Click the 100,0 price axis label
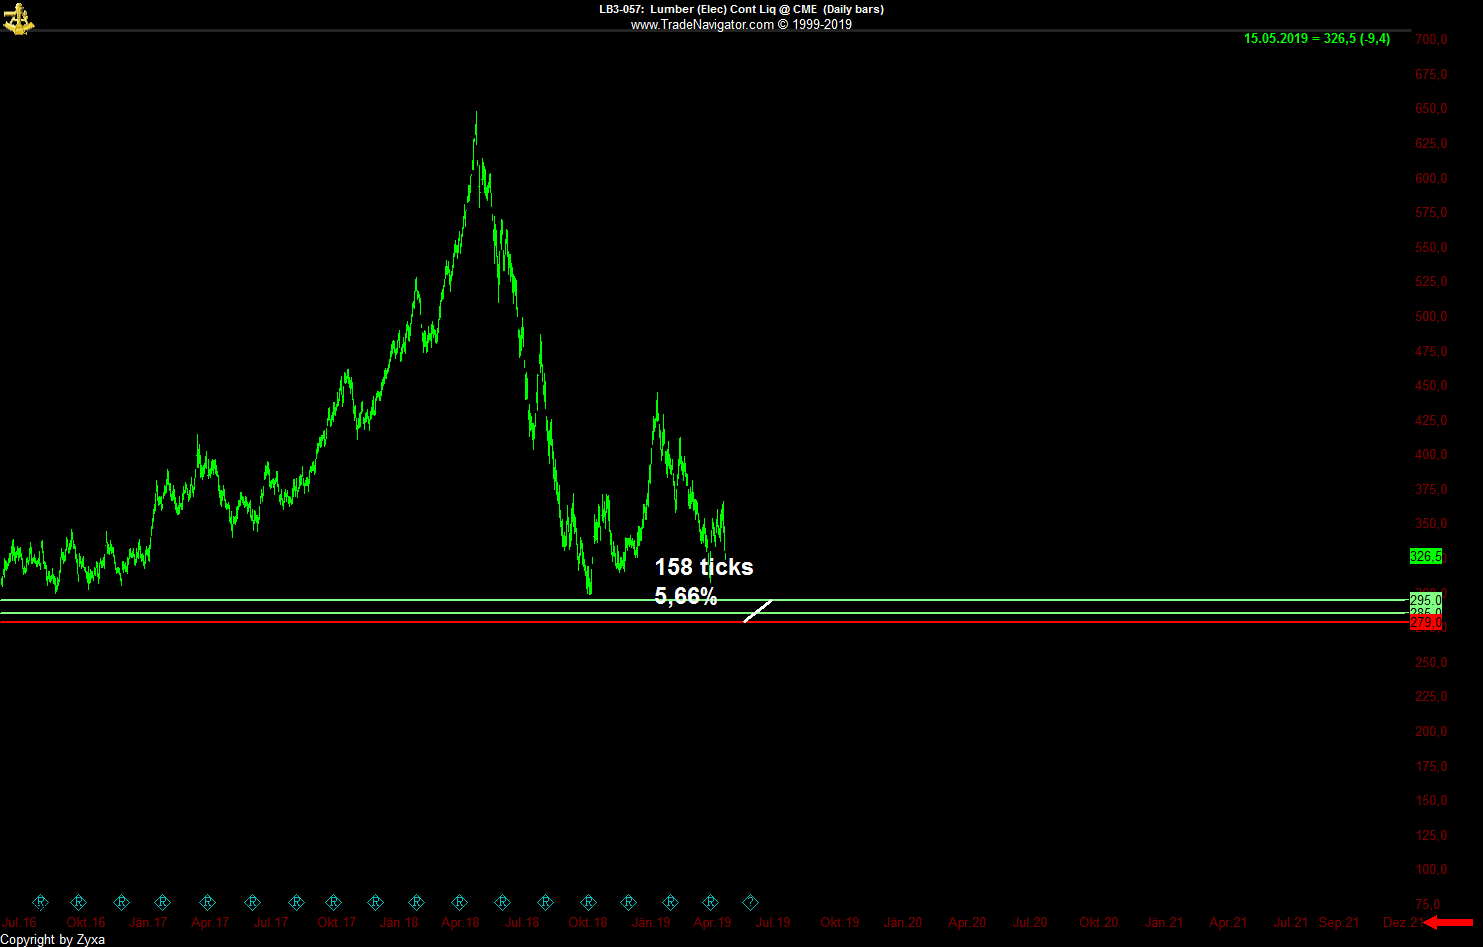Viewport: 1483px width, 947px height. pos(1431,869)
